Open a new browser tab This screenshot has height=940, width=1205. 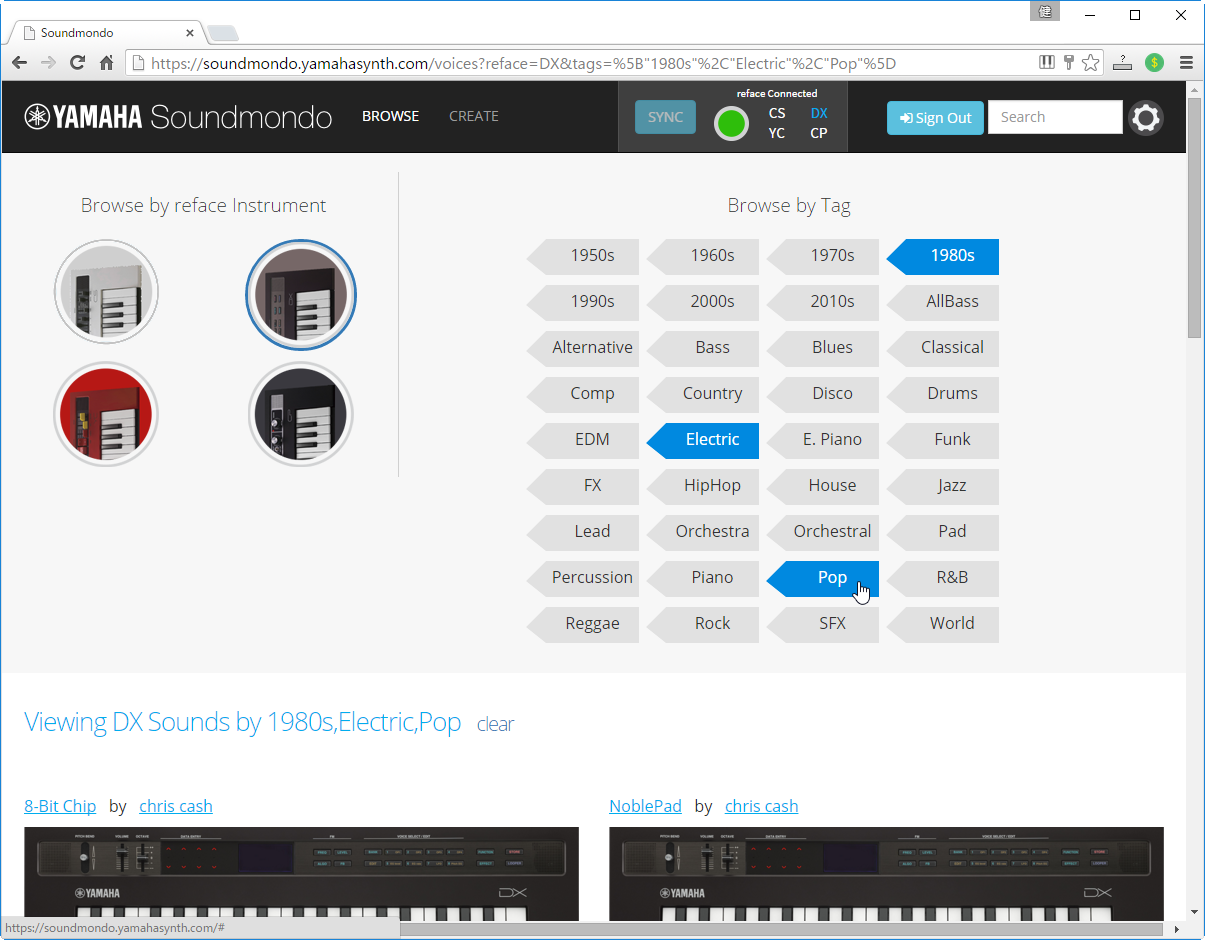223,33
